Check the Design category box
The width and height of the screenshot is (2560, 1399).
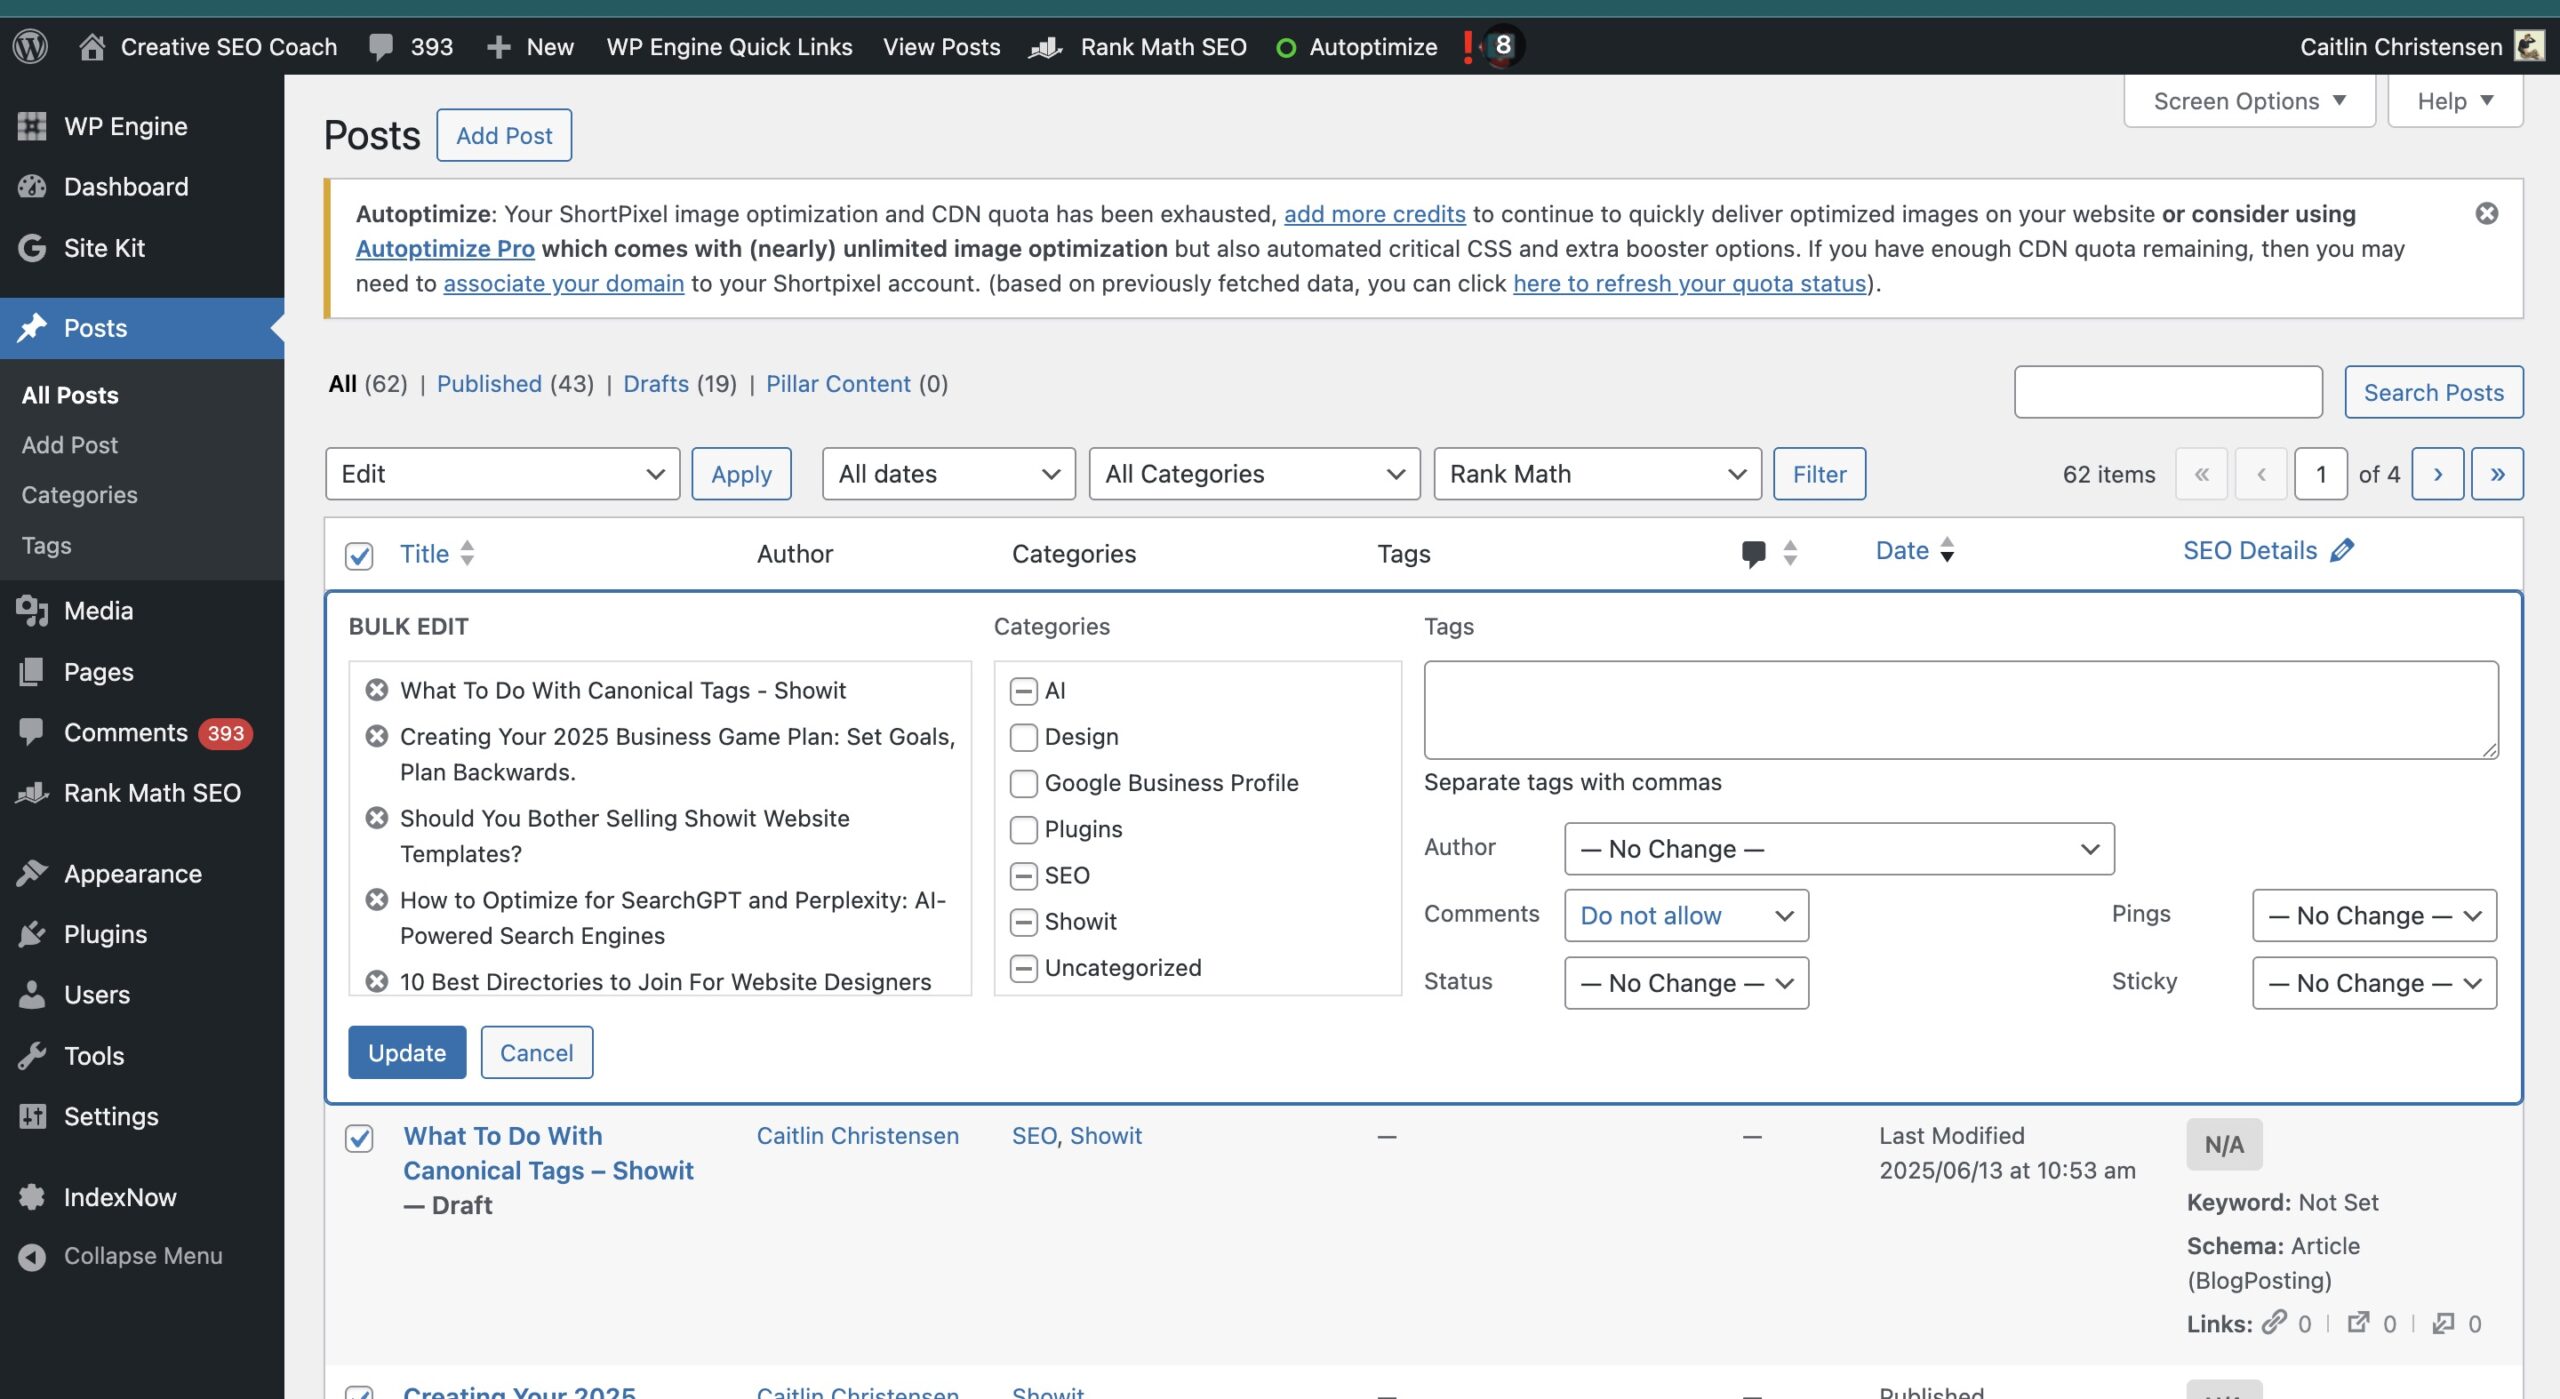1023,737
